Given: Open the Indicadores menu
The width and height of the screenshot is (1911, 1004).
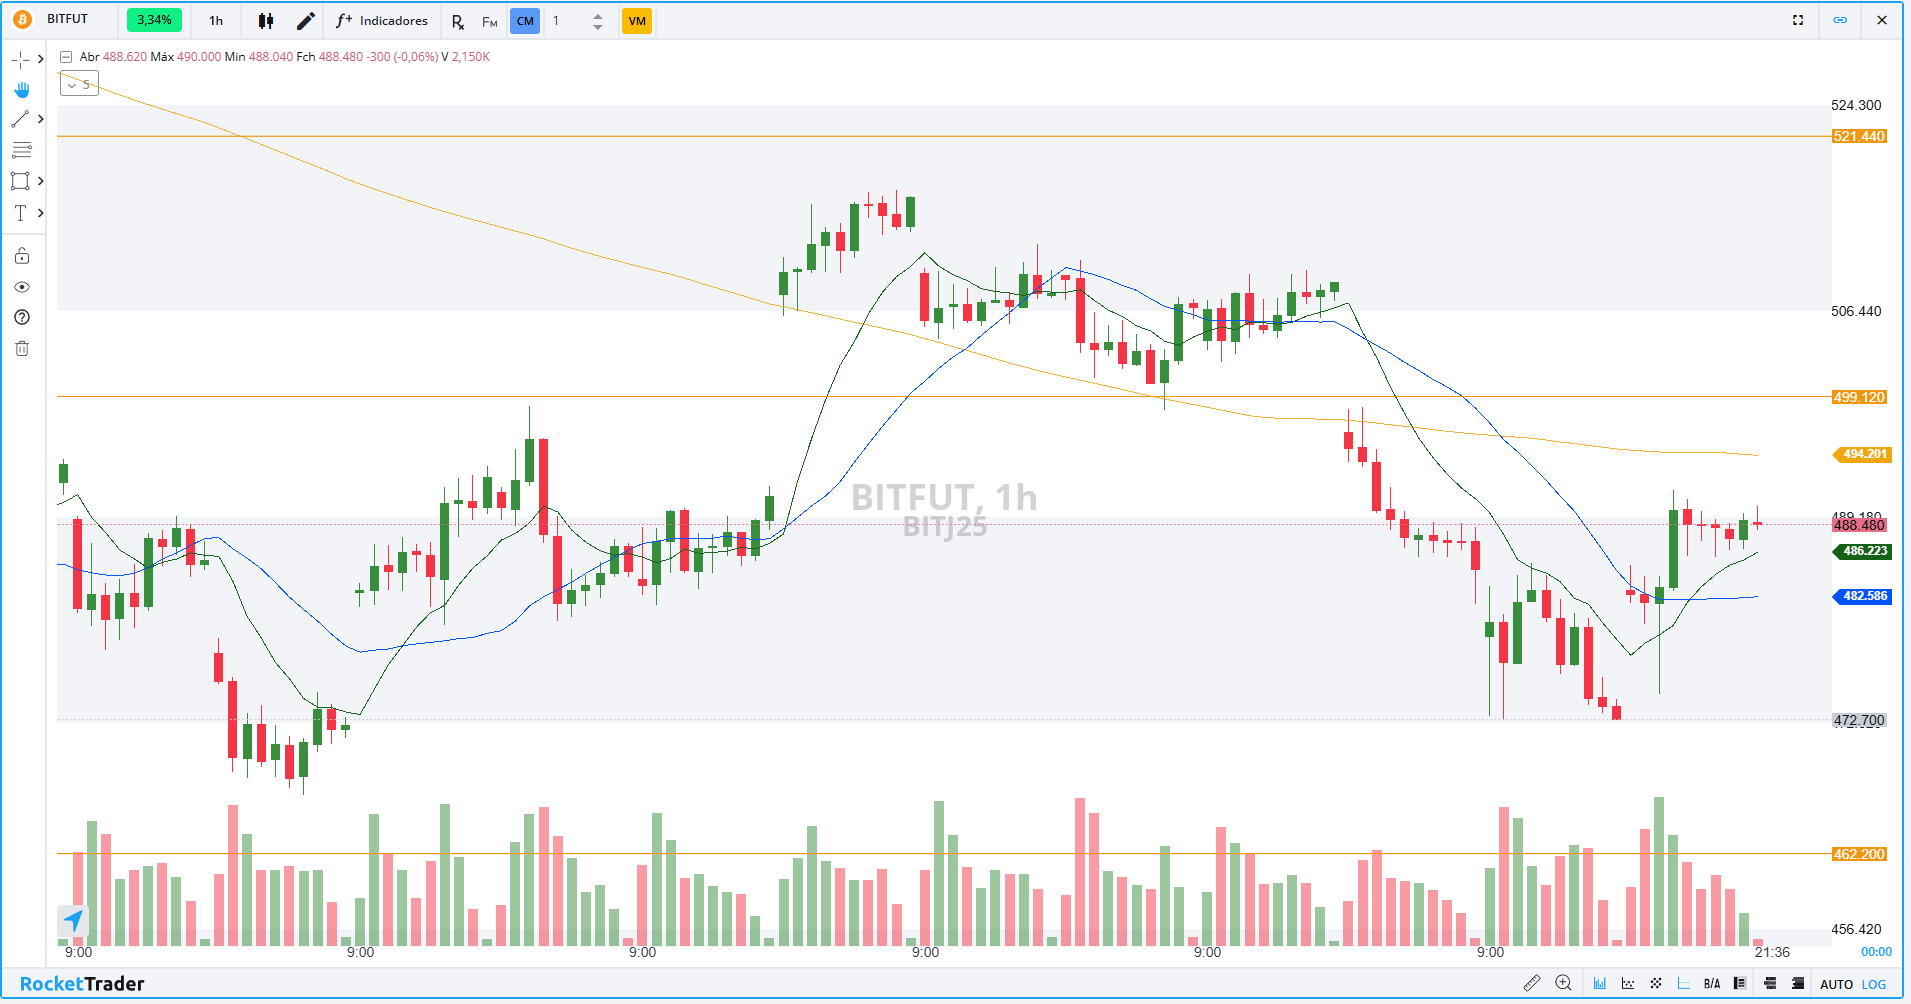Looking at the screenshot, I should (382, 21).
